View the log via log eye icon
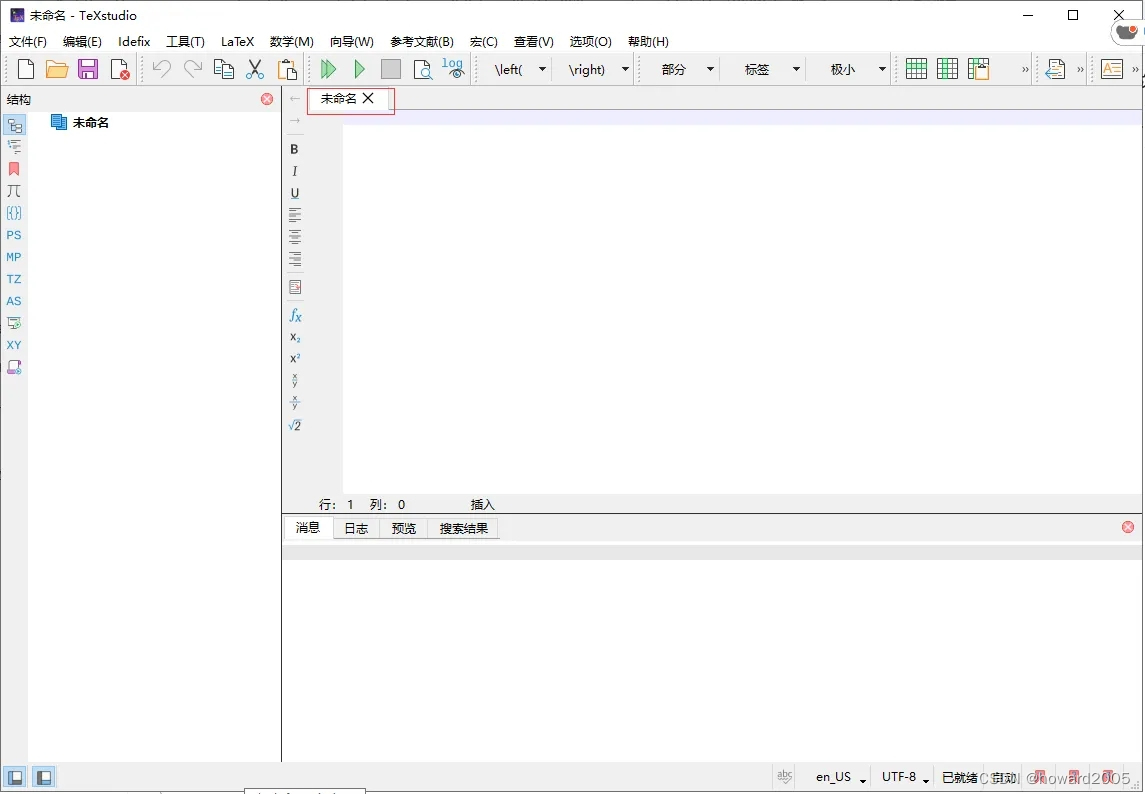Image resolution: width=1145 pixels, height=794 pixels. click(x=453, y=68)
